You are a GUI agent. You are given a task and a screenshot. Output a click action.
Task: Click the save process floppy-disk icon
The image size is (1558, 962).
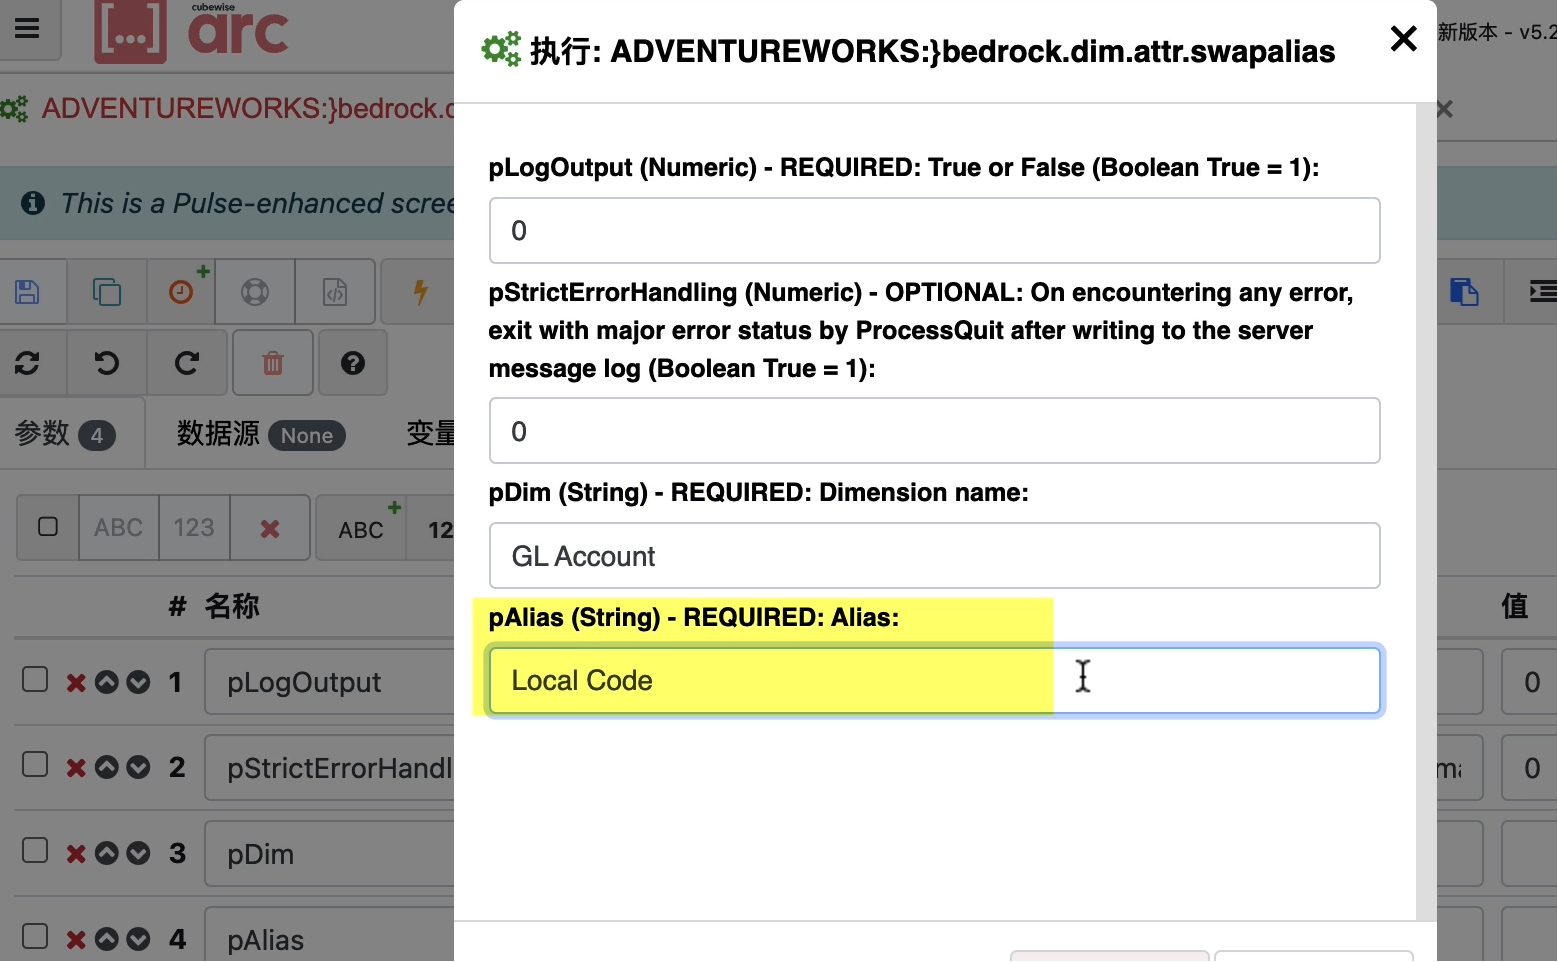point(28,292)
